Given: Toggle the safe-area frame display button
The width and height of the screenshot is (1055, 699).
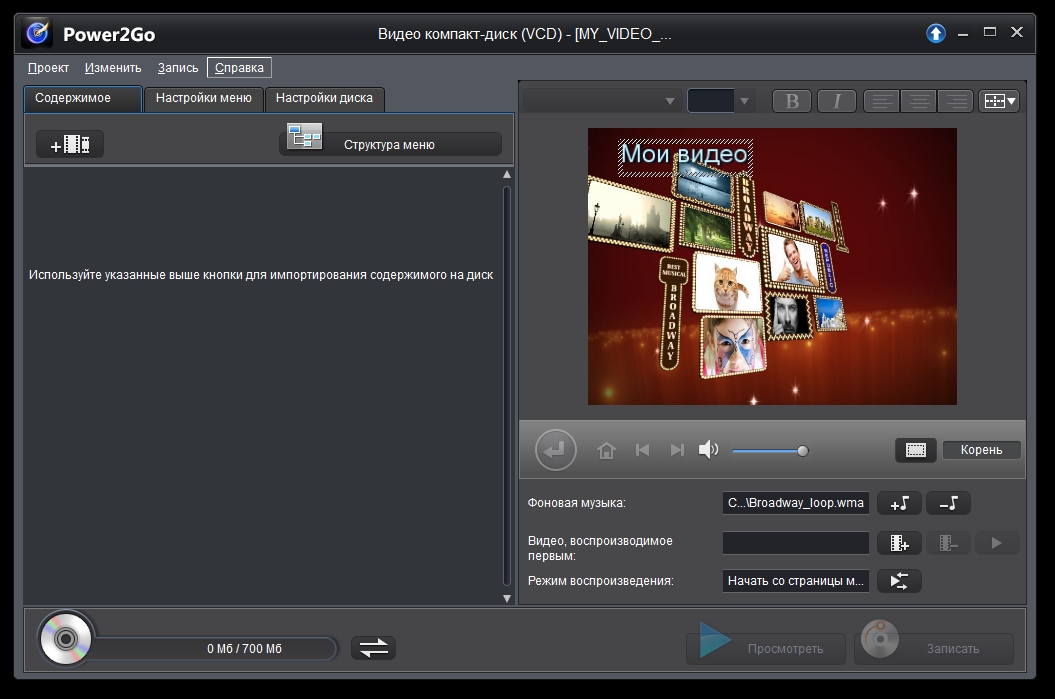Looking at the screenshot, I should (x=915, y=450).
